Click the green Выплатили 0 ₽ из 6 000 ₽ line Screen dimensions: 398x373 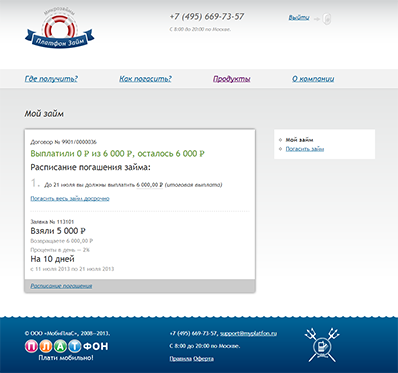117,154
